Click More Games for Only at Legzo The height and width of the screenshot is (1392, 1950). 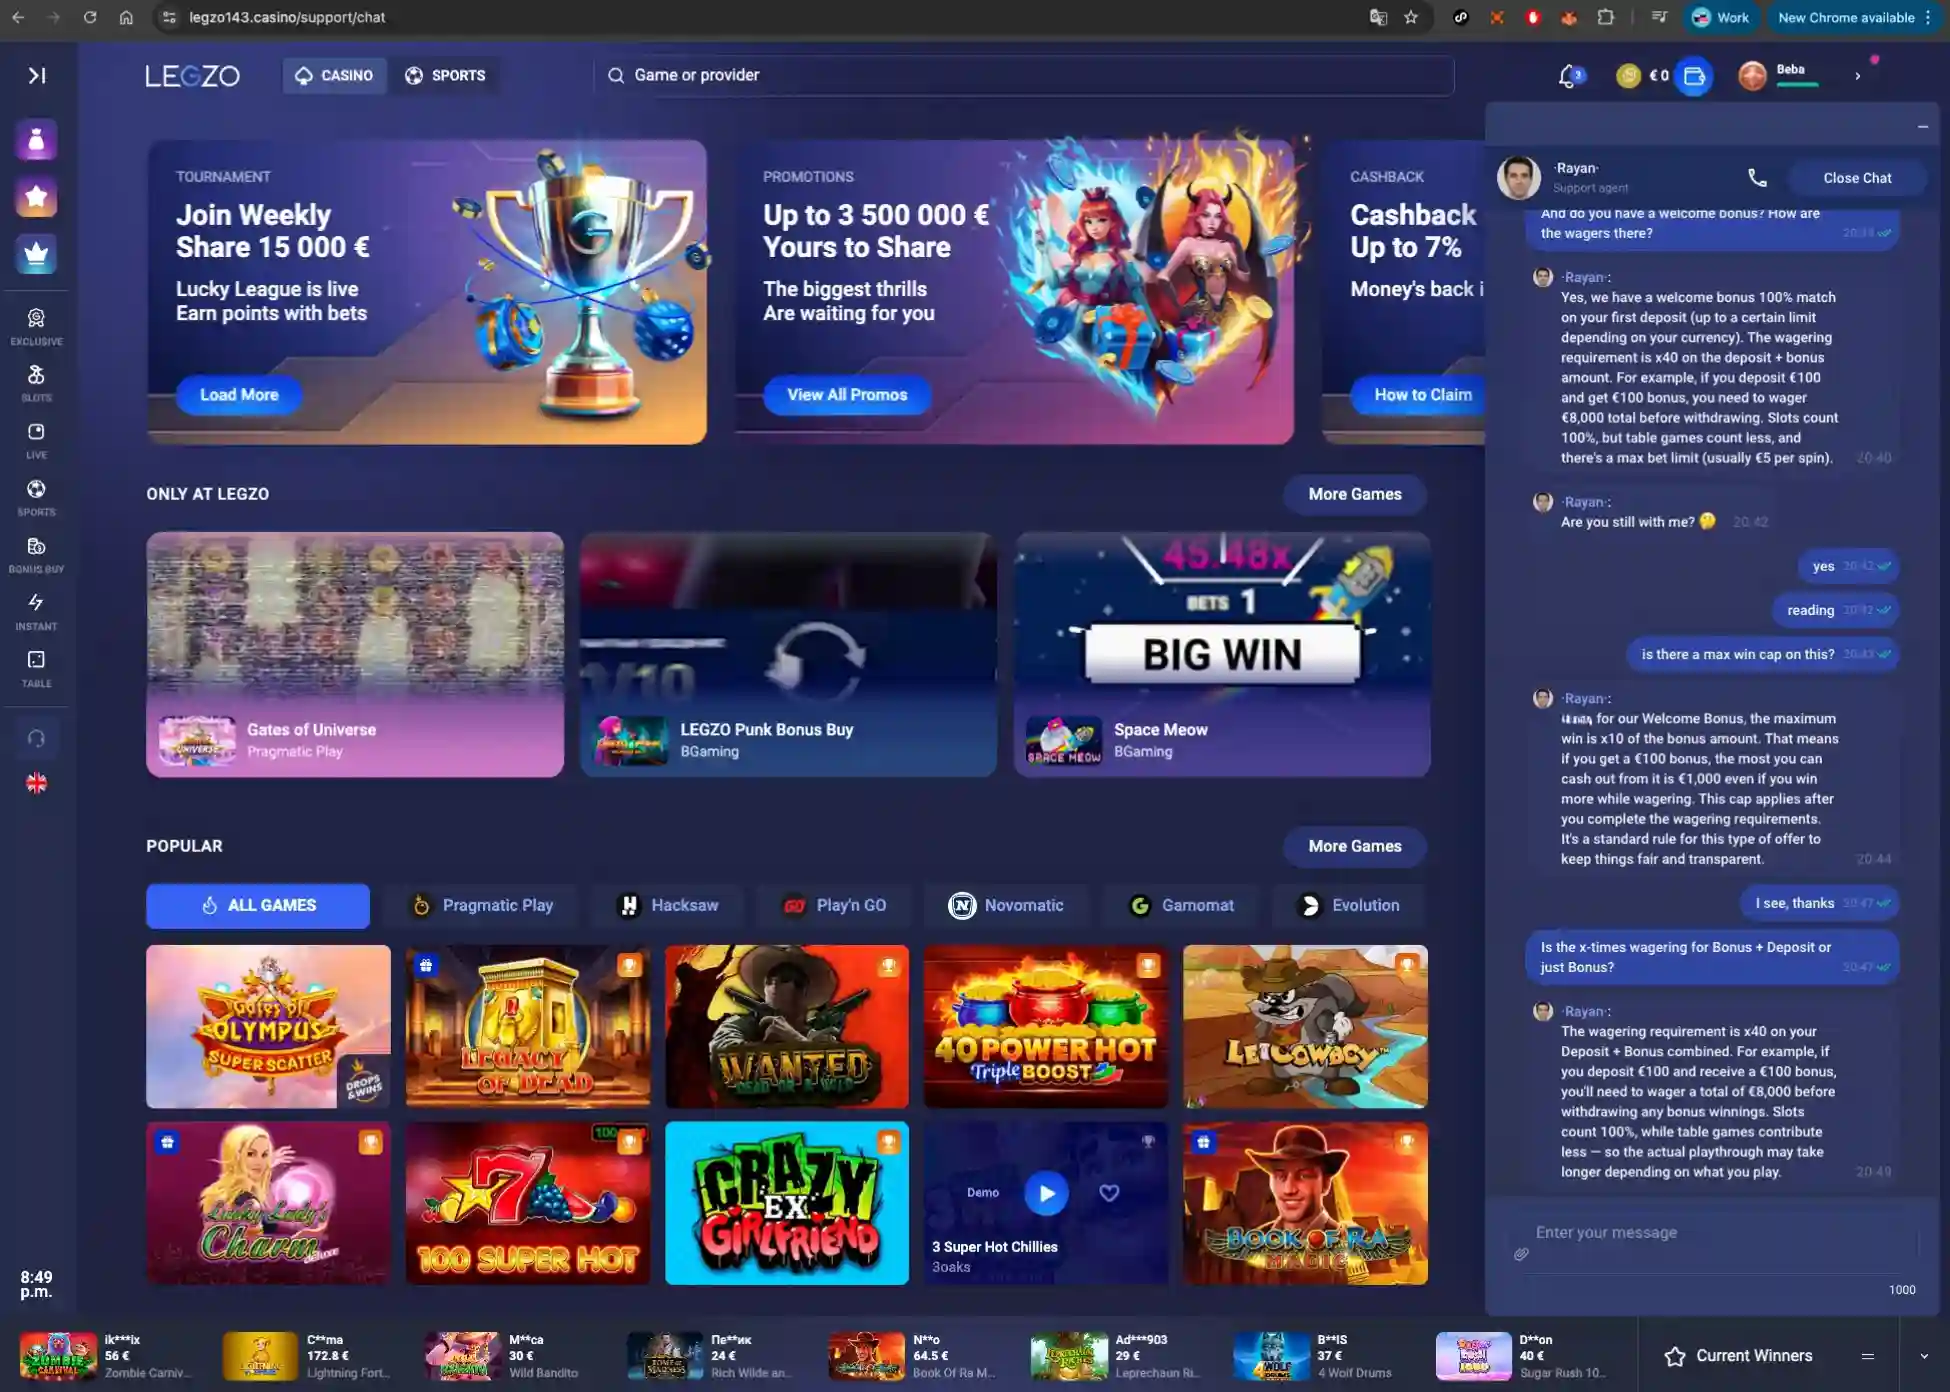click(1355, 494)
